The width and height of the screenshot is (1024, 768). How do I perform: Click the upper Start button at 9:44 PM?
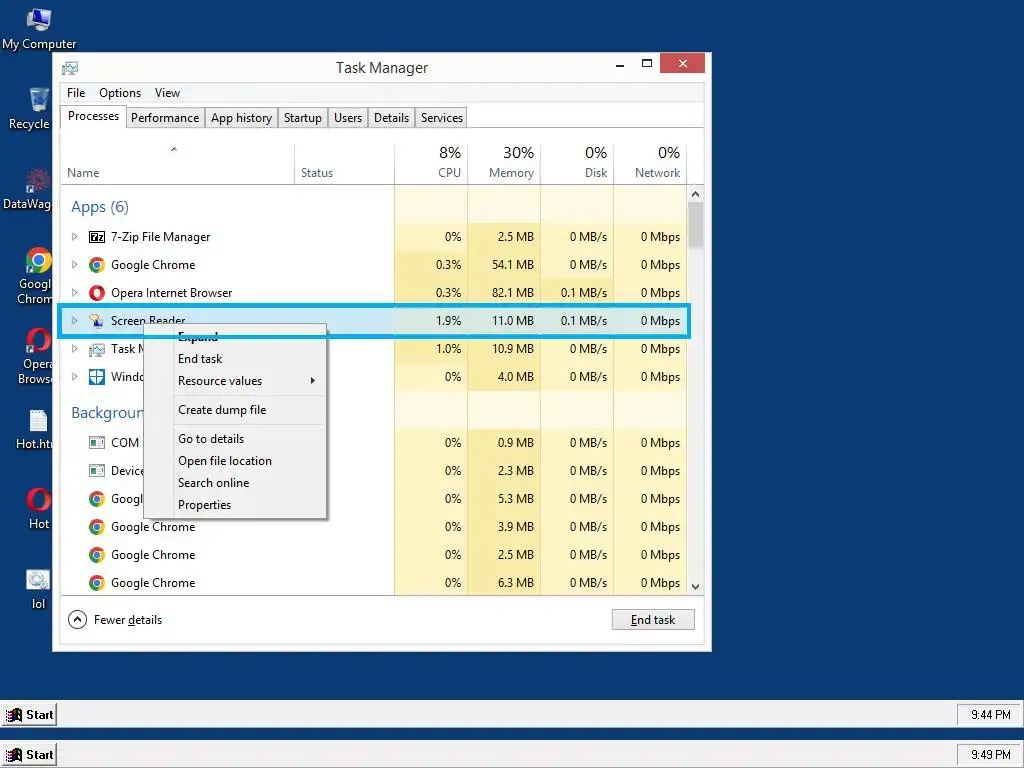(30, 714)
